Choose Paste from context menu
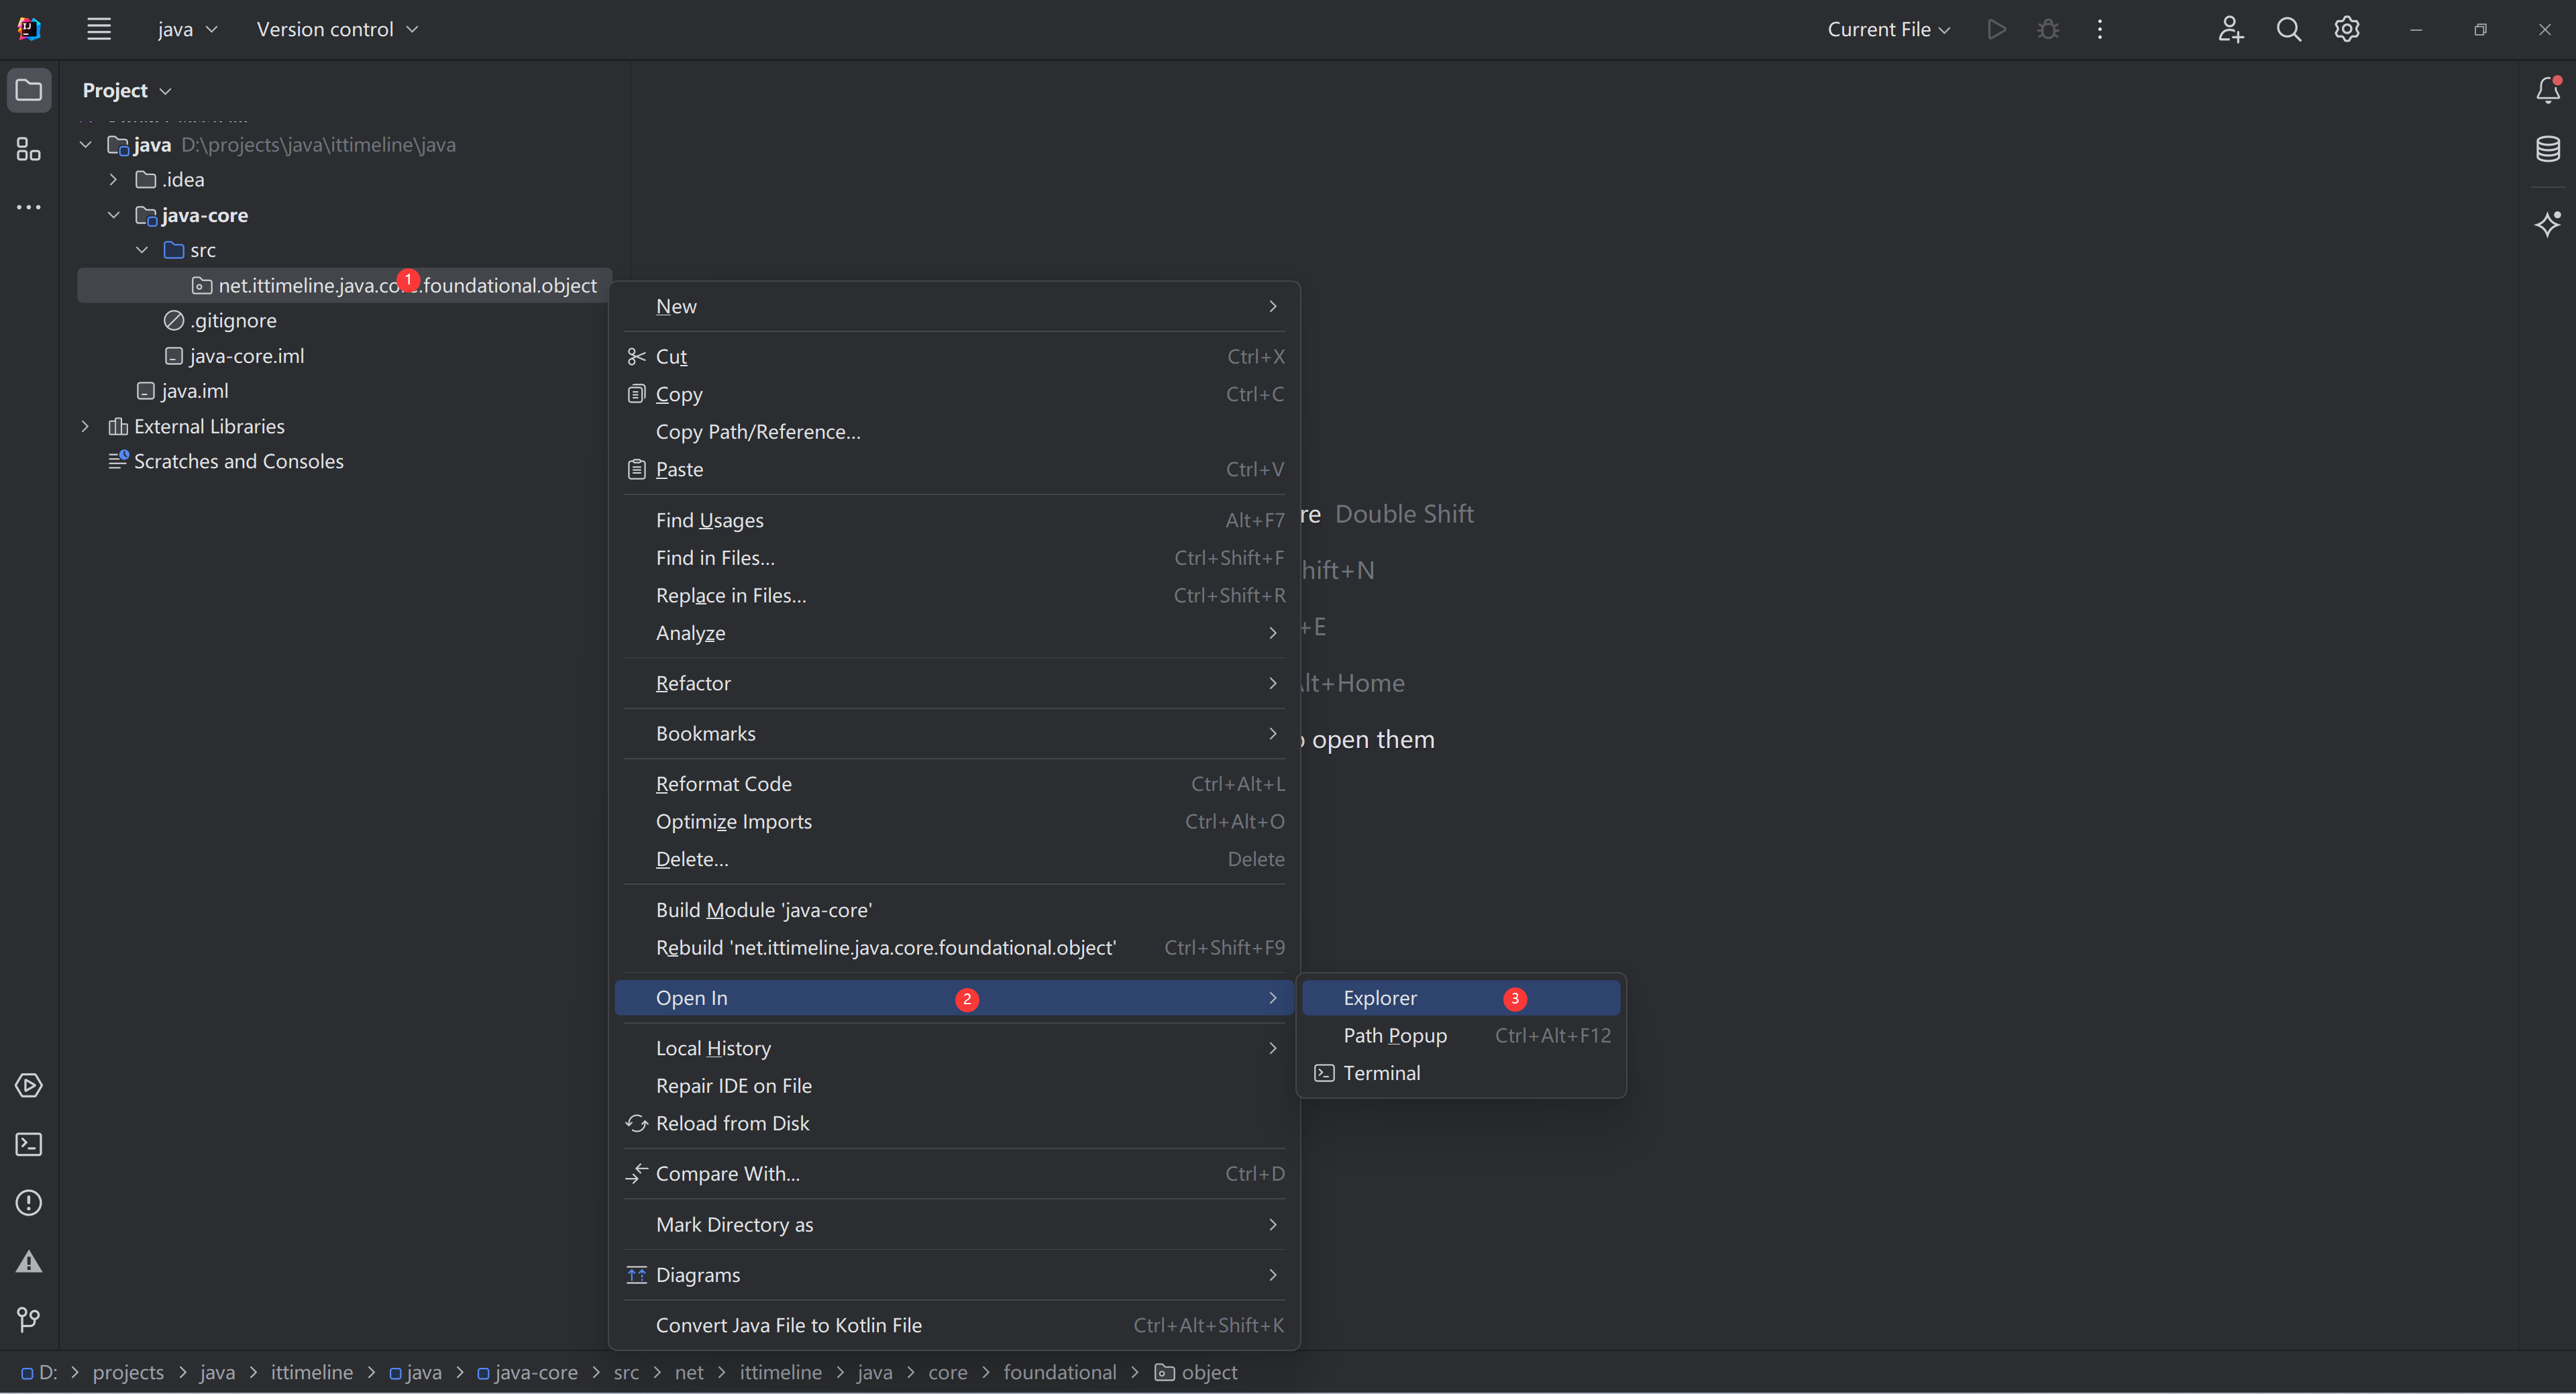This screenshot has height=1394, width=2576. (x=954, y=469)
